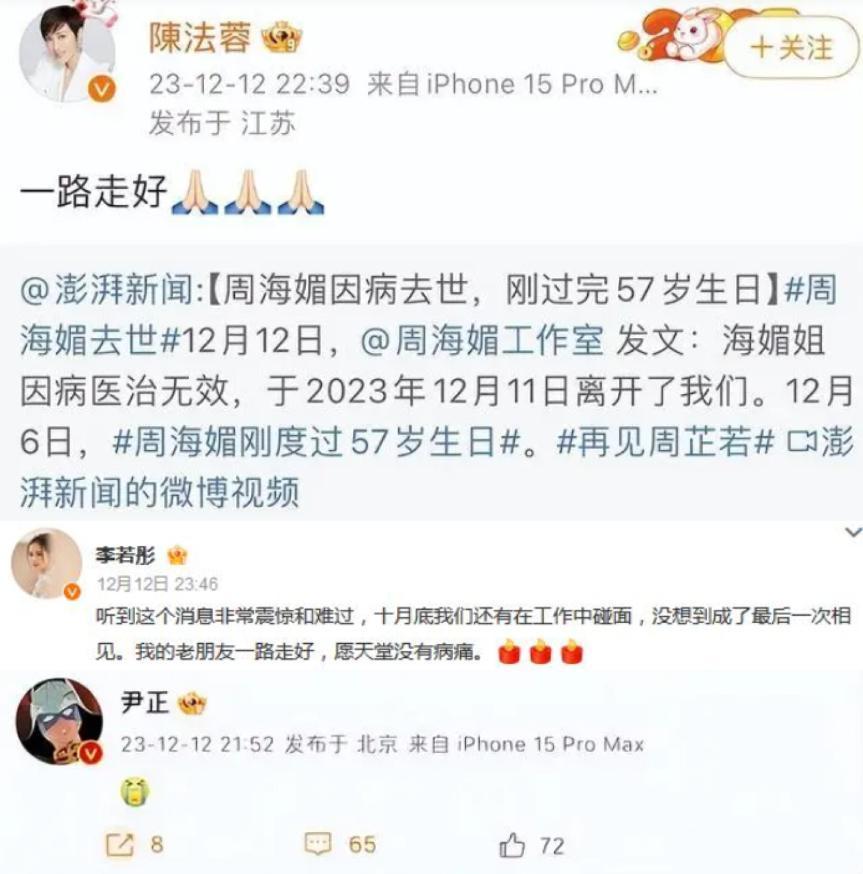Screen dimensions: 863x874
Task: Open the @周海媚工作室 mention link
Action: coord(482,341)
